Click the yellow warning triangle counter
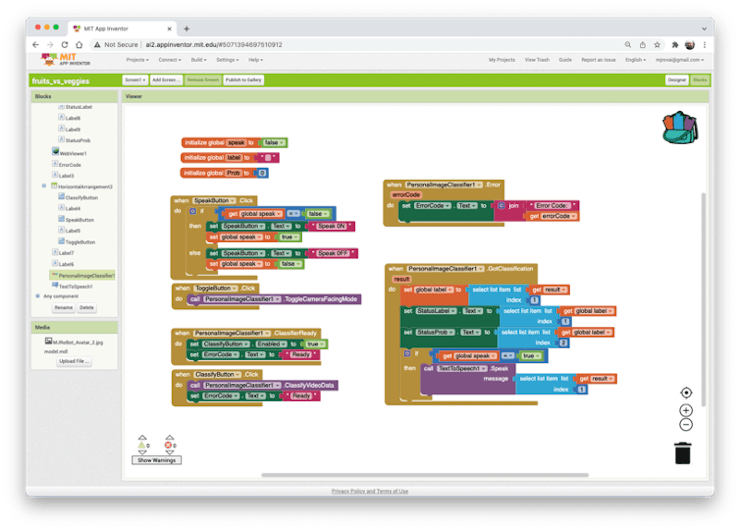Image resolution: width=740 pixels, height=530 pixels. 142,443
